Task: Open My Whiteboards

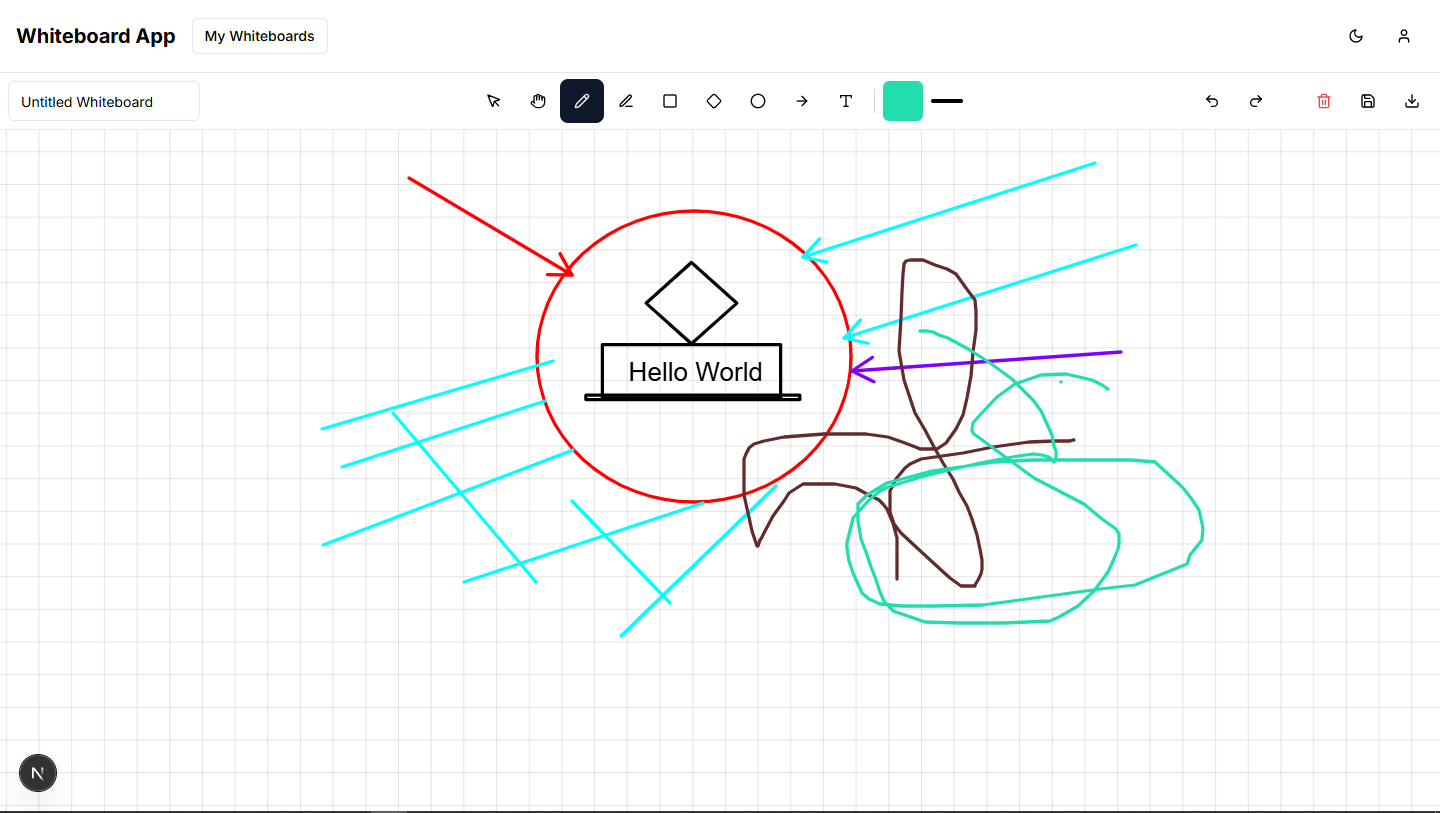Action: [259, 36]
